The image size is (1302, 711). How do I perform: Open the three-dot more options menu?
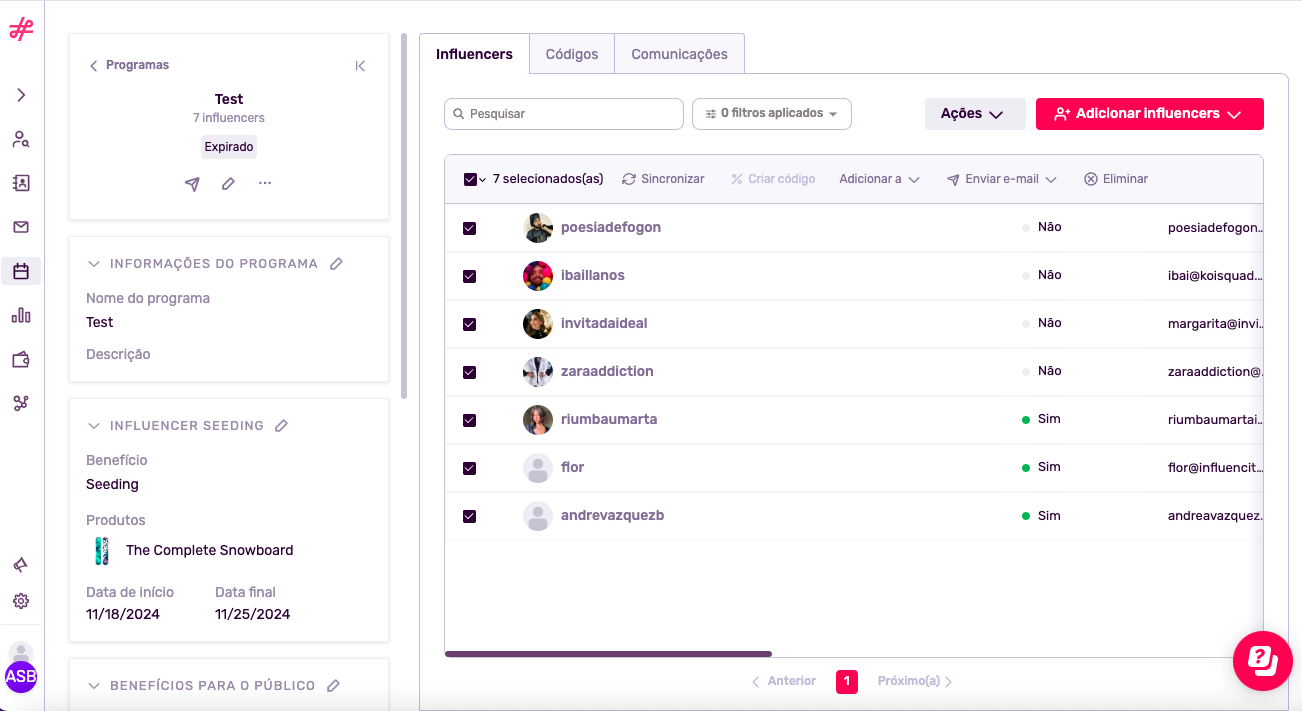coord(265,184)
